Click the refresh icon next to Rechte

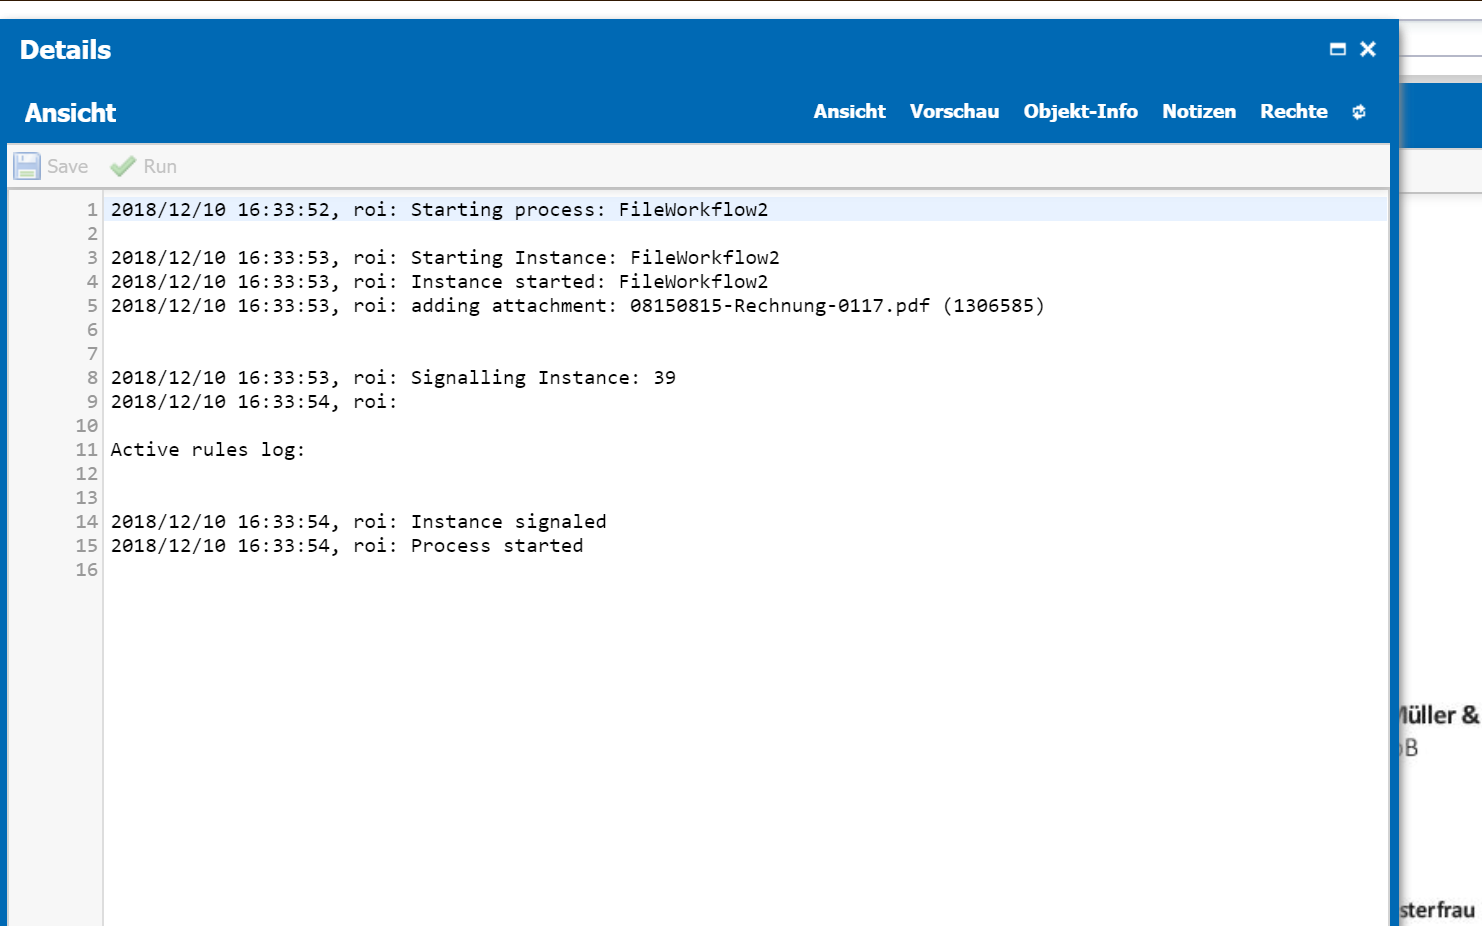coord(1358,112)
